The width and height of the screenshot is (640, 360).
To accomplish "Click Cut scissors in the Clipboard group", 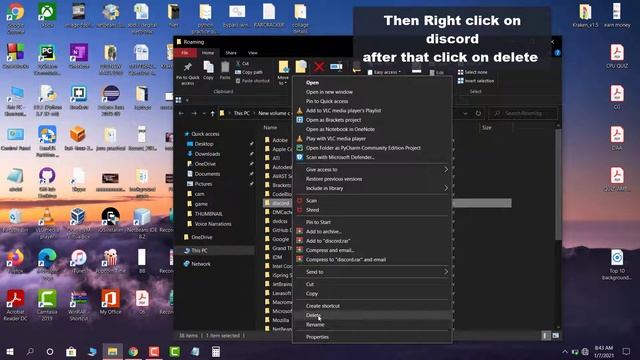I will [x=242, y=63].
